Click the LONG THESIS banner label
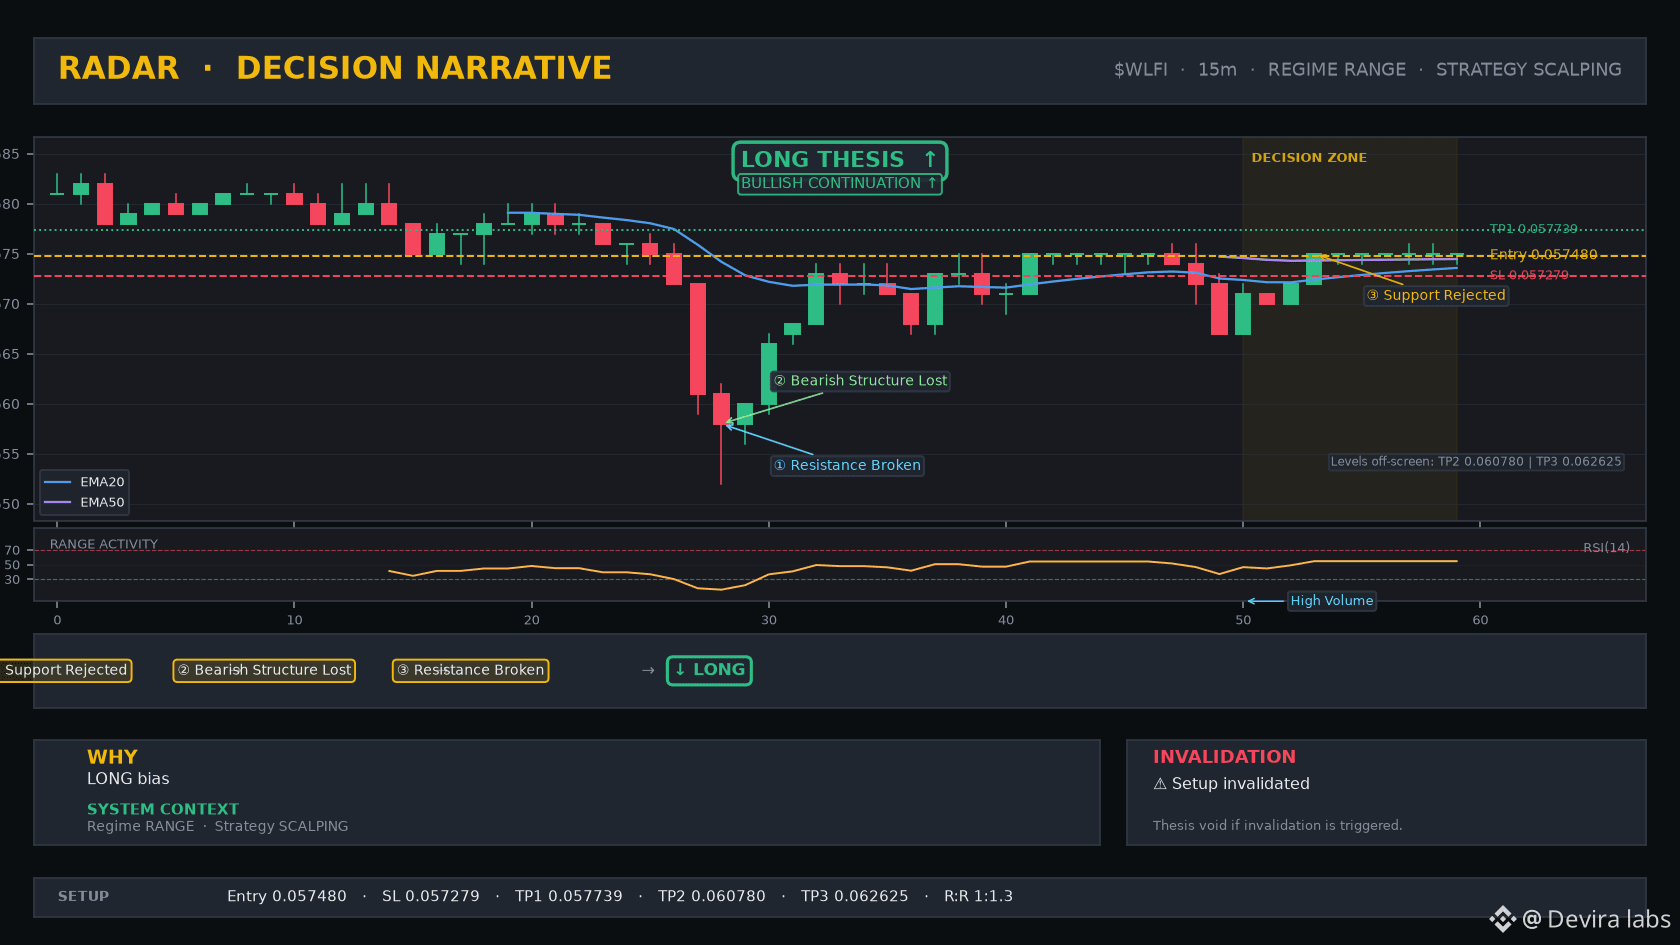This screenshot has height=945, width=1680. coord(839,160)
